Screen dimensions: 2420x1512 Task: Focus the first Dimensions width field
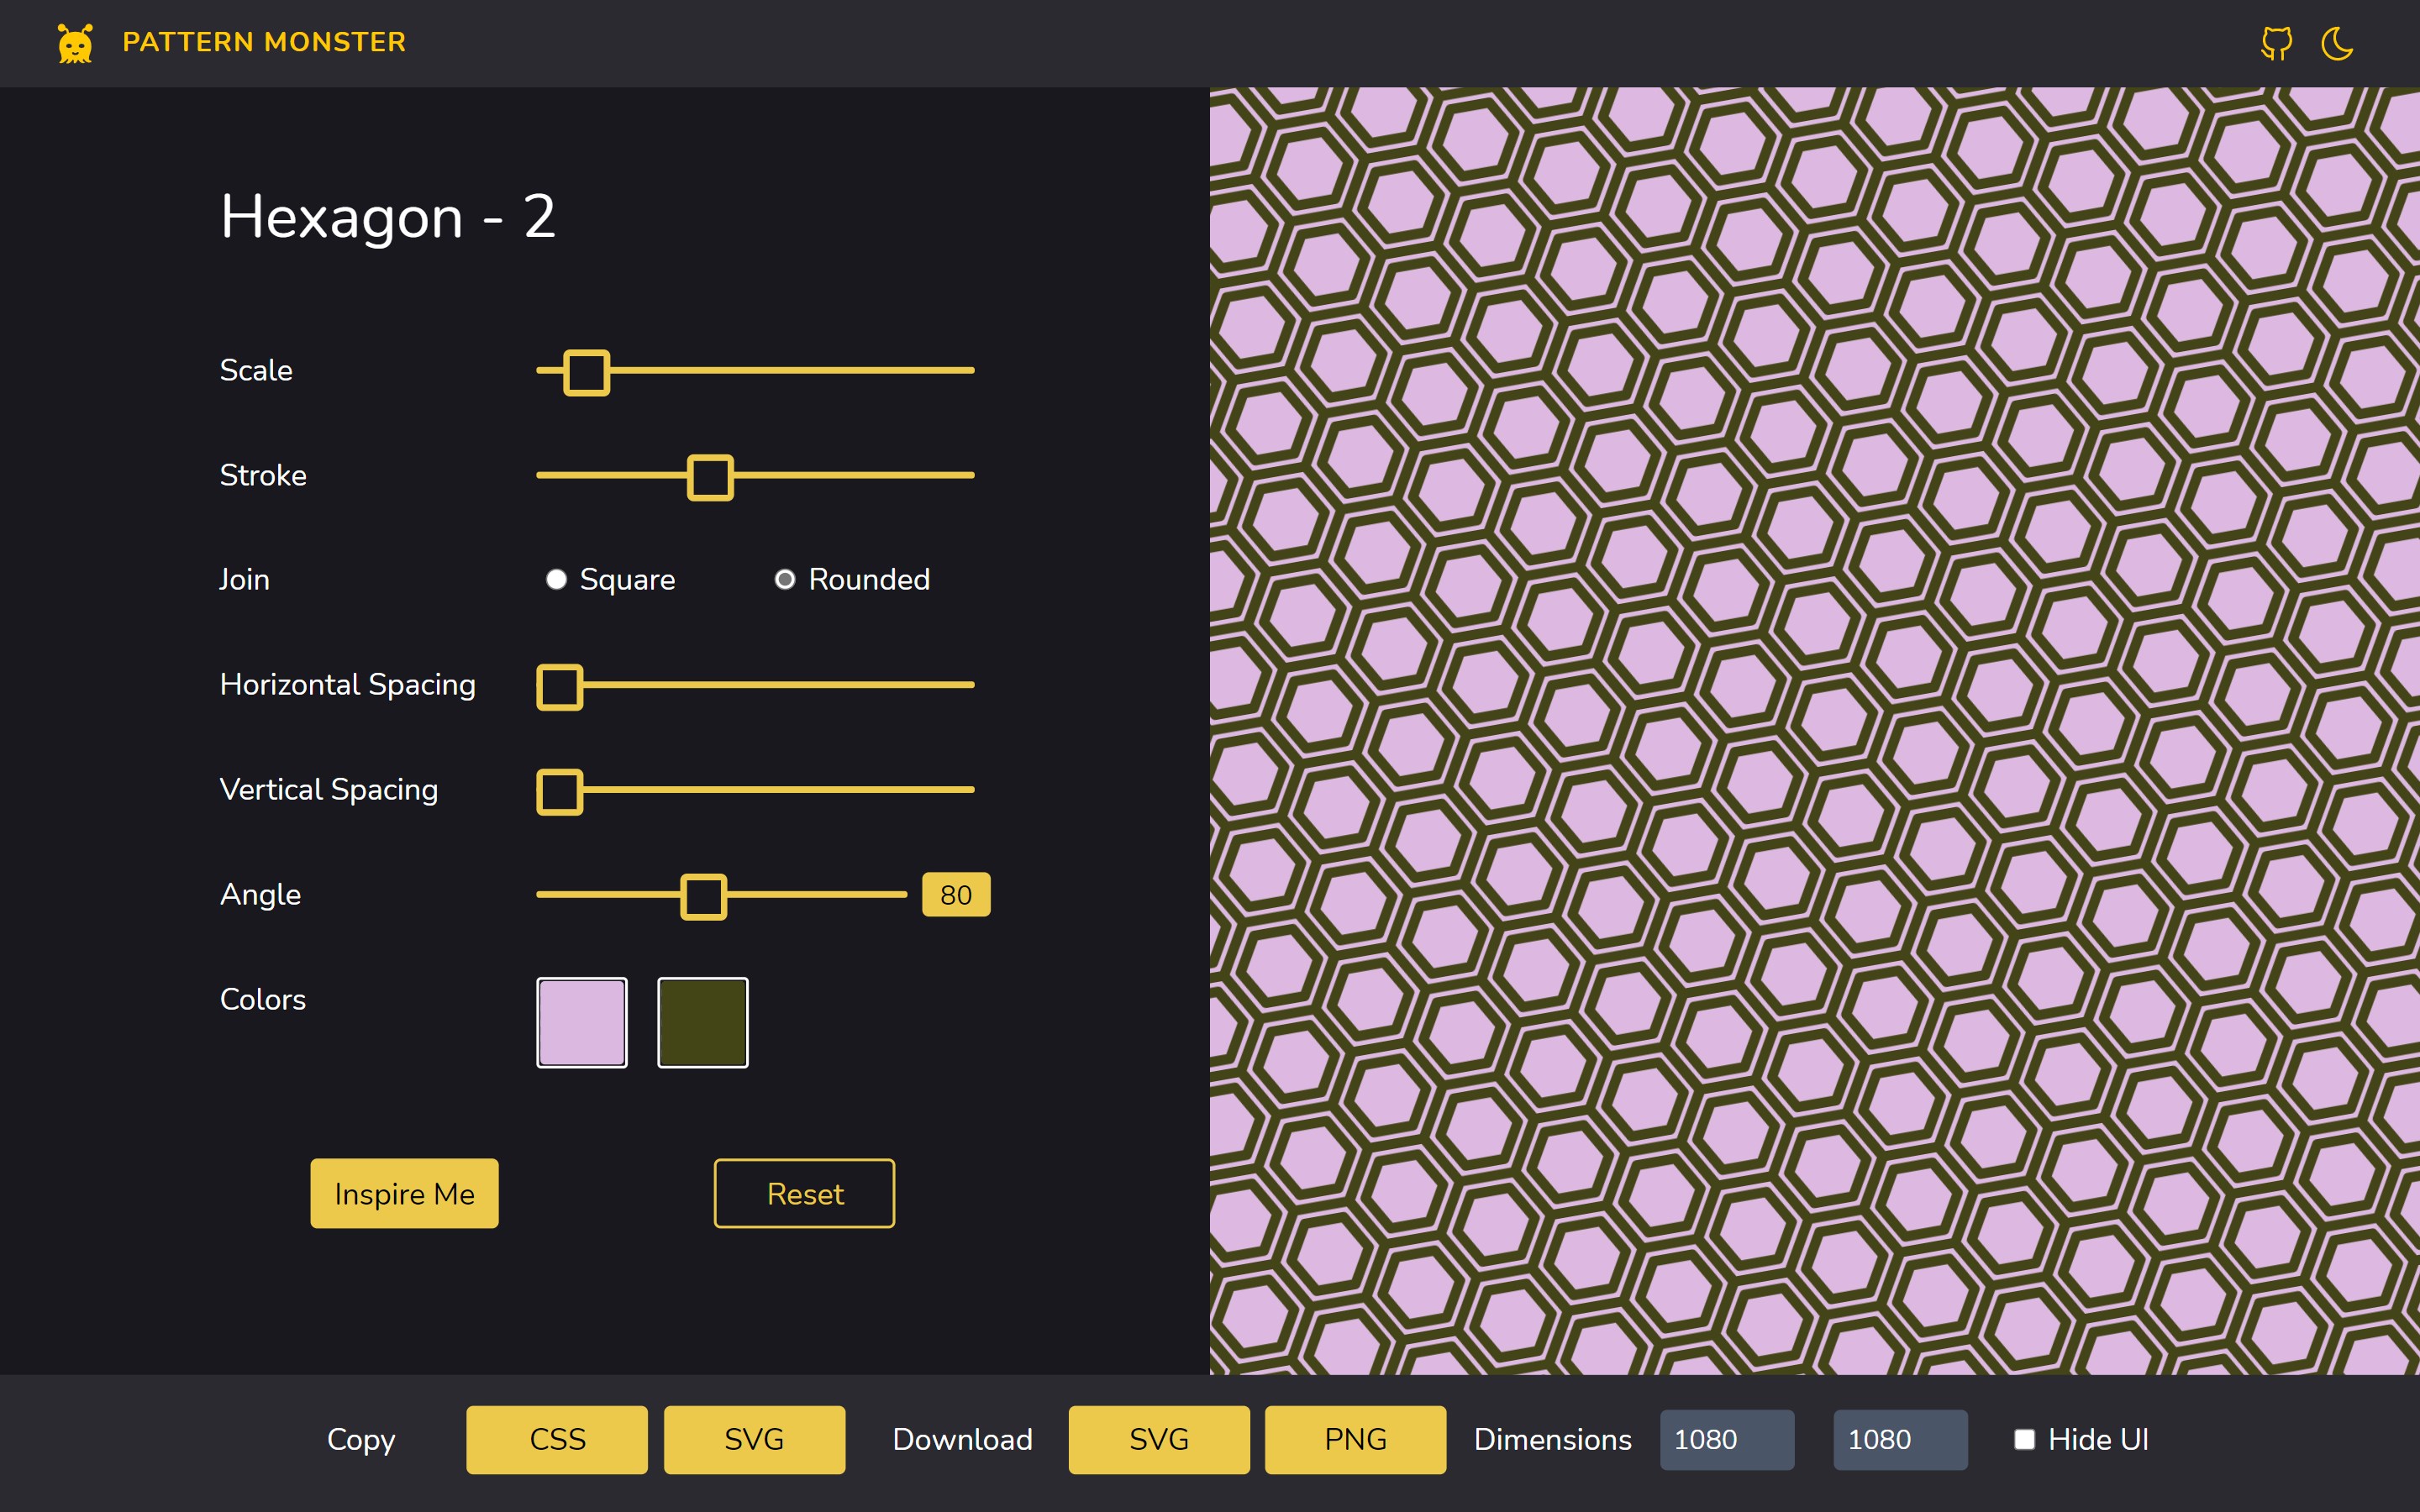(1726, 1439)
